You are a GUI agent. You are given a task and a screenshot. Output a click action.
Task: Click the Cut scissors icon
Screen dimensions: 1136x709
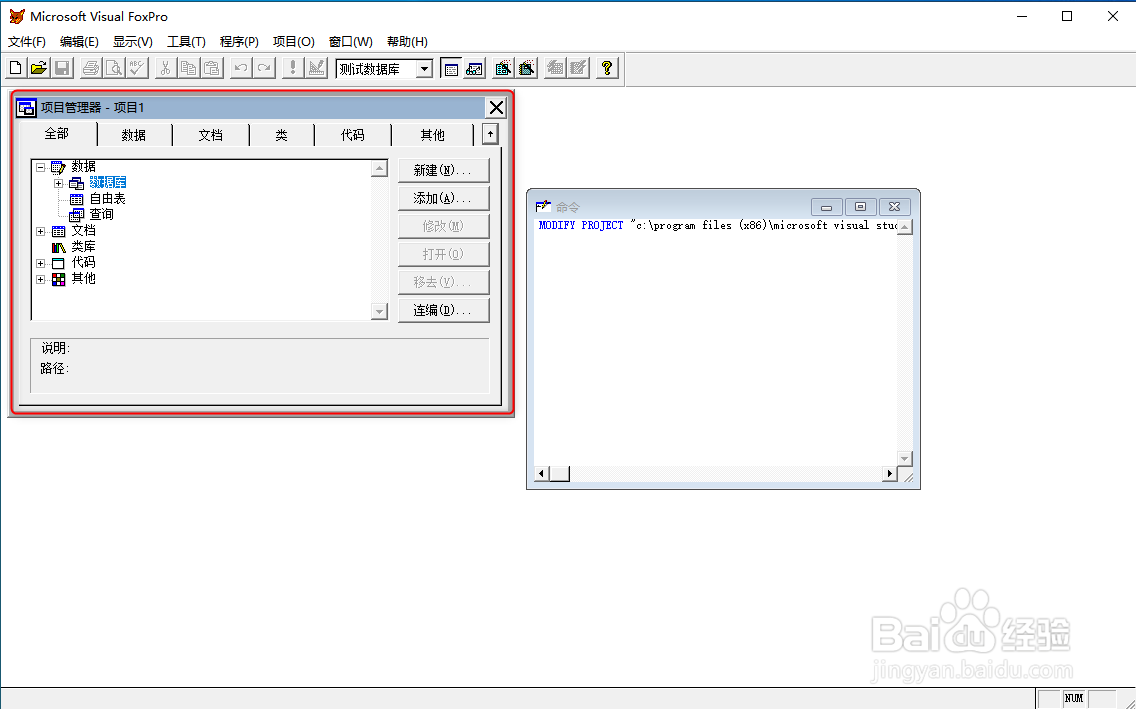(x=165, y=68)
